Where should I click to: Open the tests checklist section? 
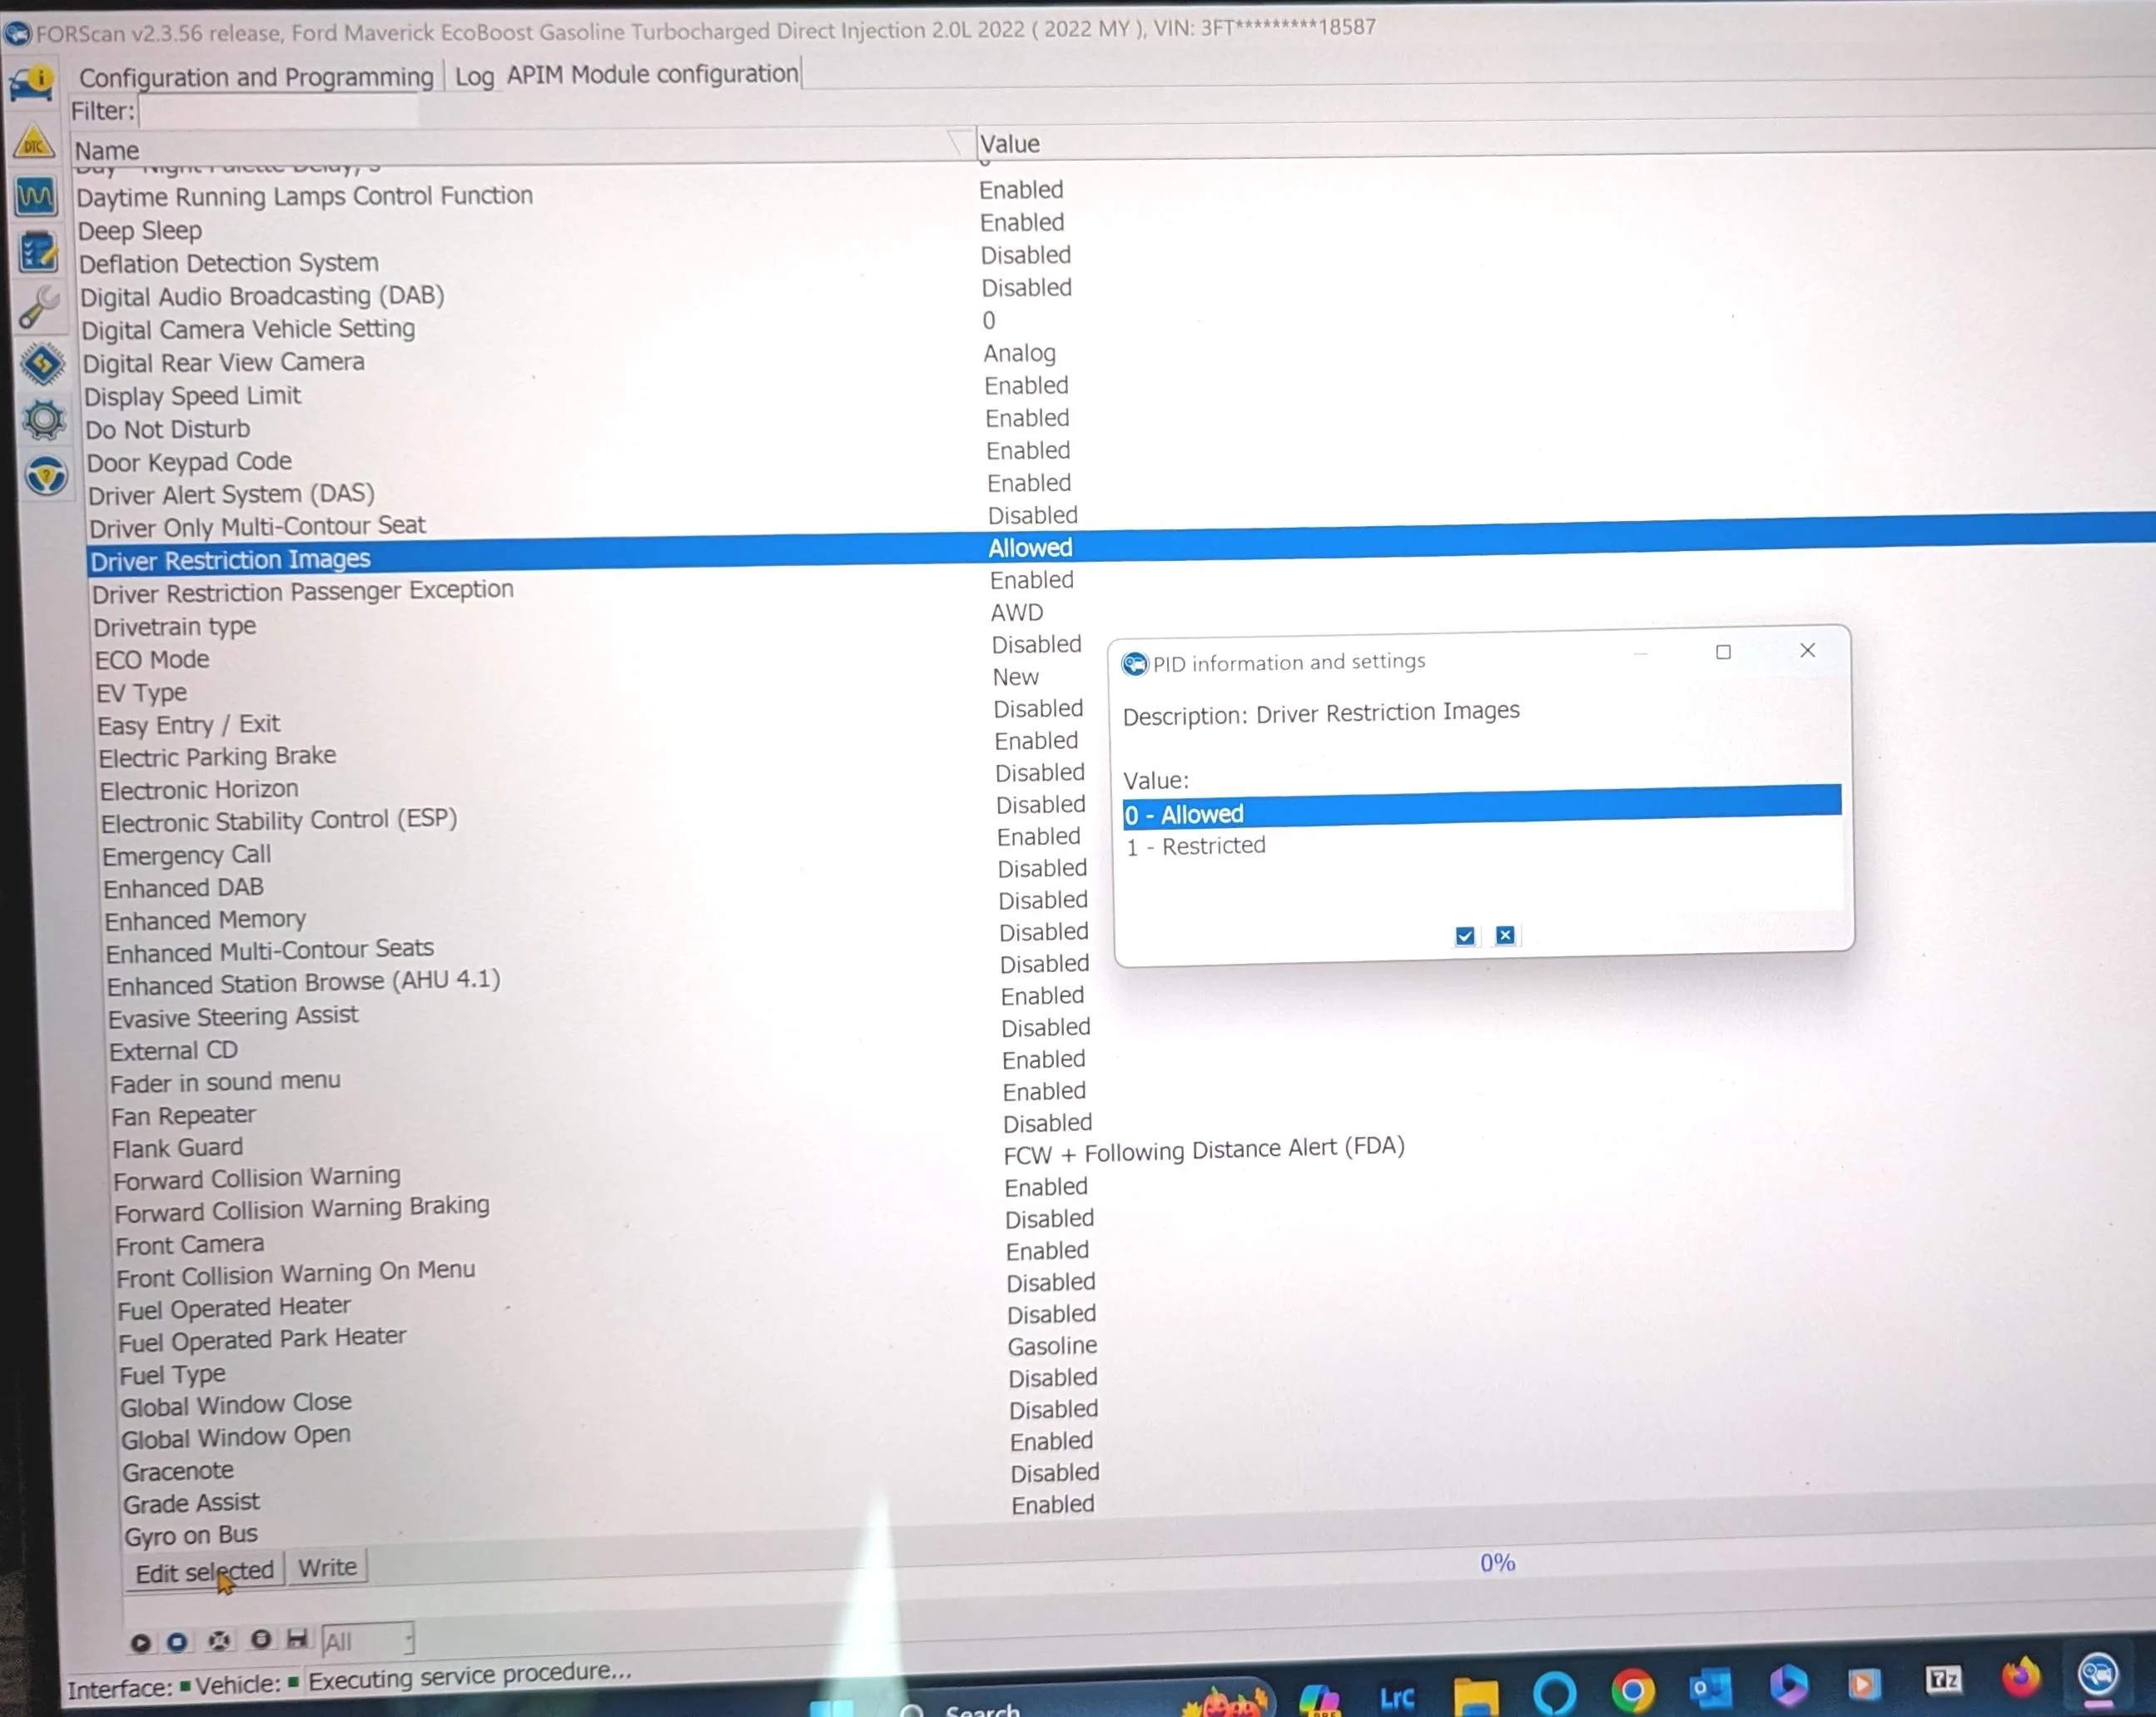[38, 251]
